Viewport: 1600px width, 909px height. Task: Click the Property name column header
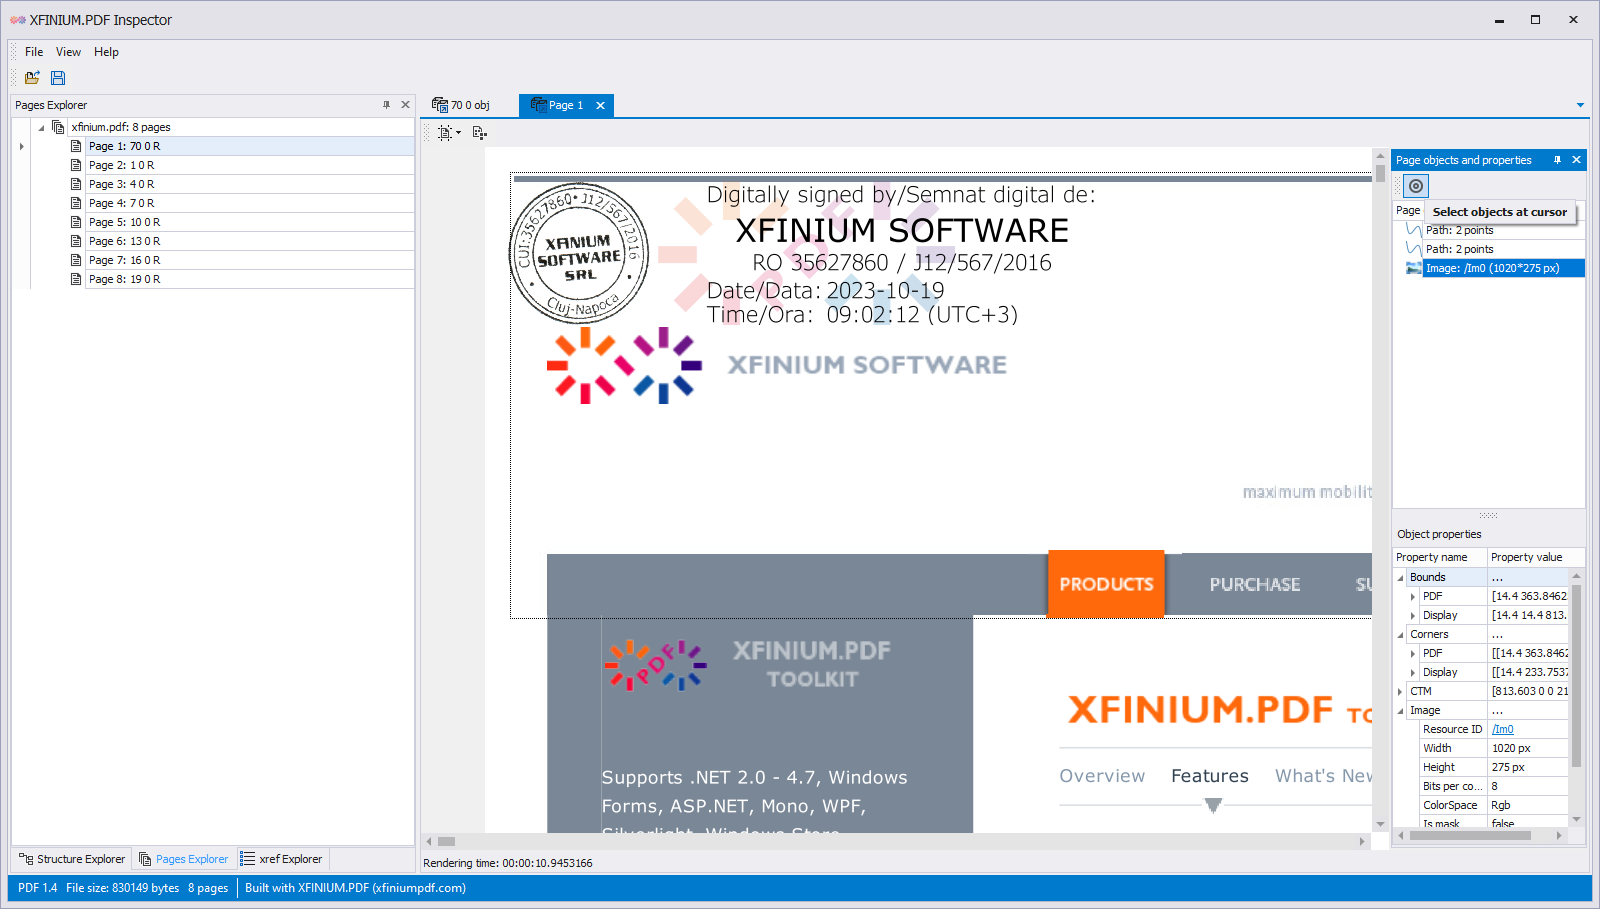(x=1440, y=558)
